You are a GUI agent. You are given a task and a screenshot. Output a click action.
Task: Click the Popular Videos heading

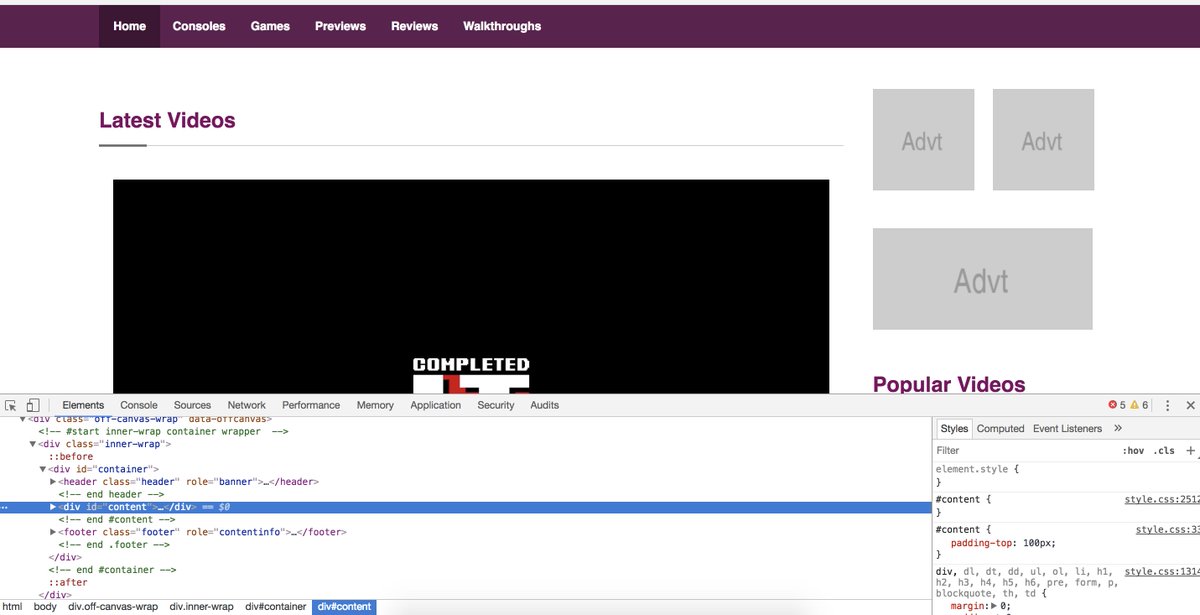point(949,384)
